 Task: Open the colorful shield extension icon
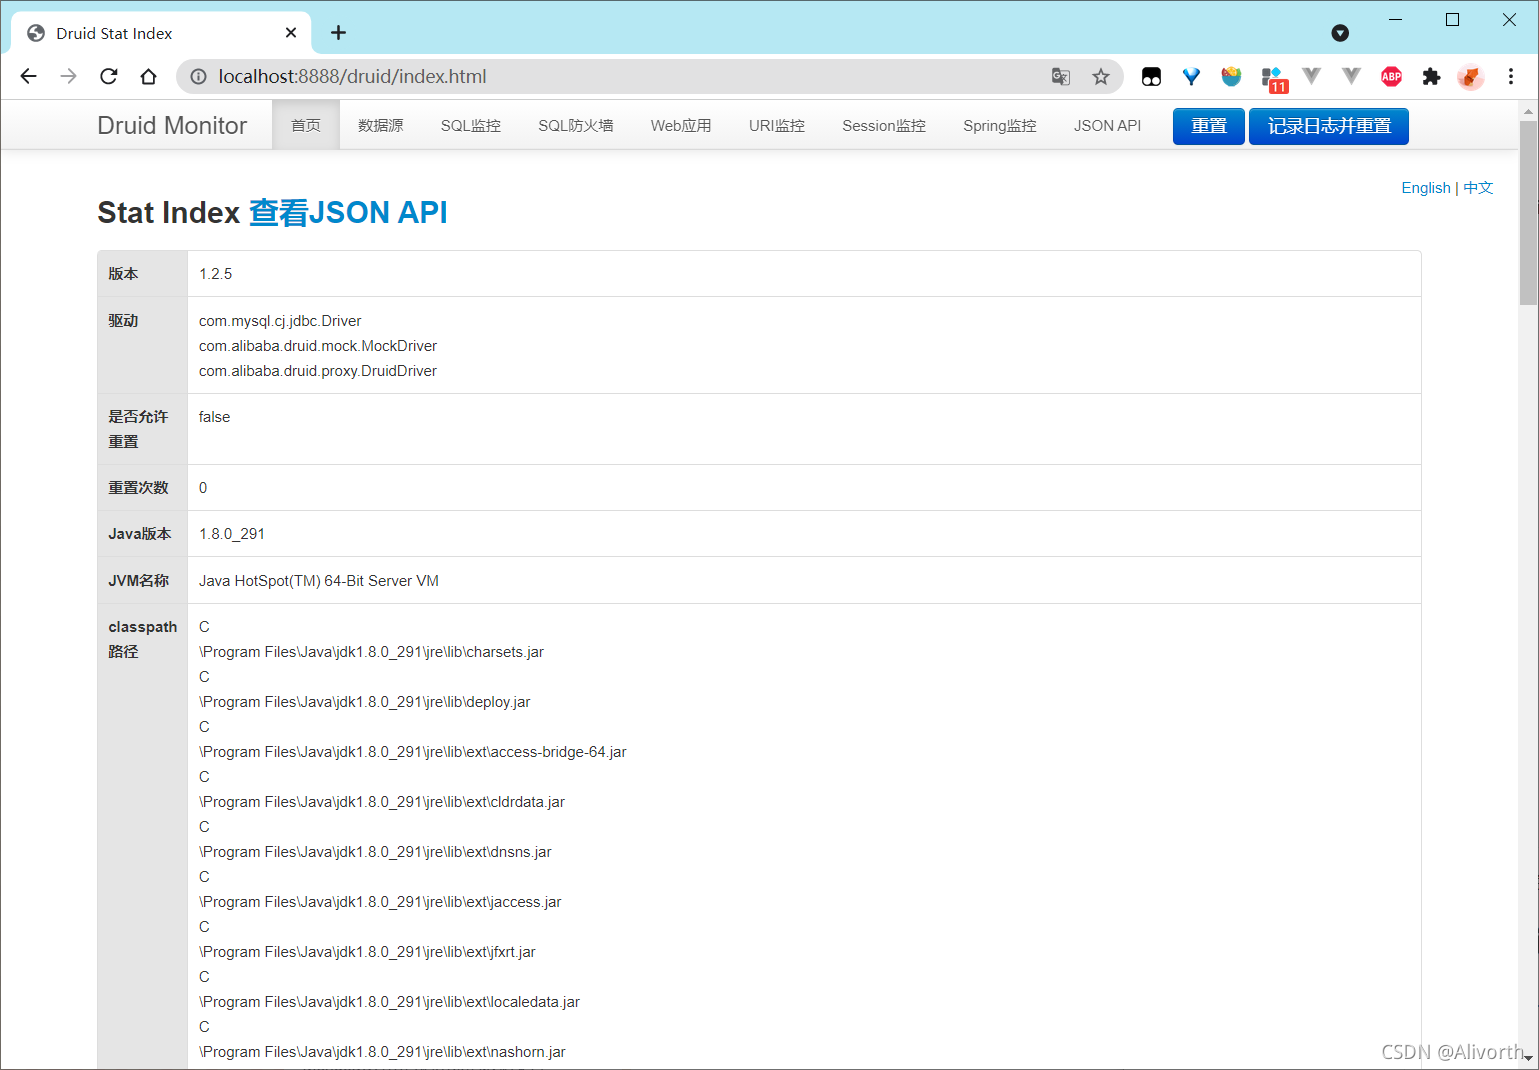pos(1231,76)
